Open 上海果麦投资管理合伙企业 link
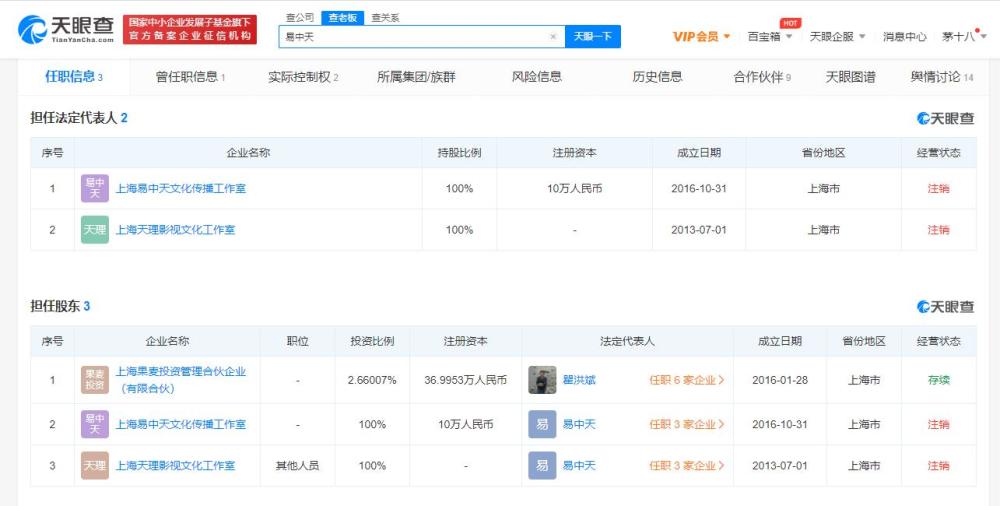Image resolution: width=1000 pixels, height=506 pixels. coord(180,380)
